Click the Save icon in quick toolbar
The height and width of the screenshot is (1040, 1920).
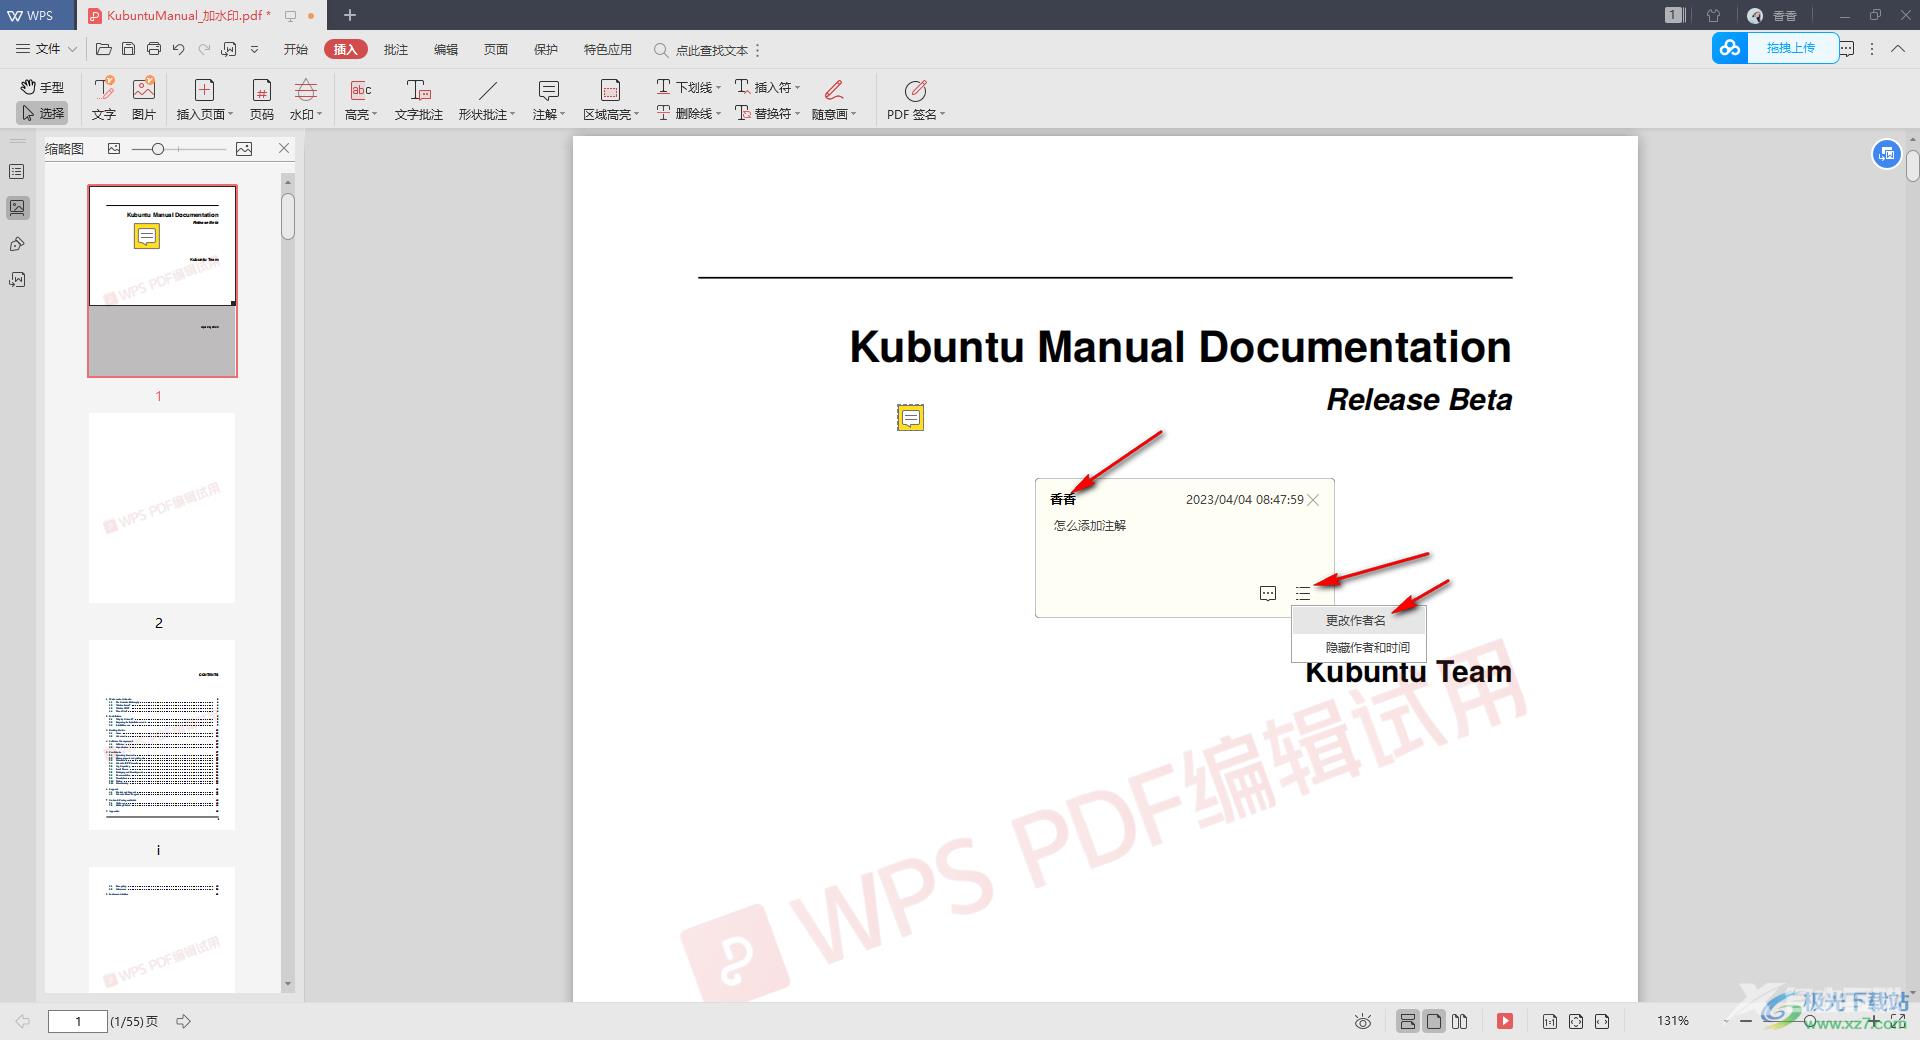(128, 49)
